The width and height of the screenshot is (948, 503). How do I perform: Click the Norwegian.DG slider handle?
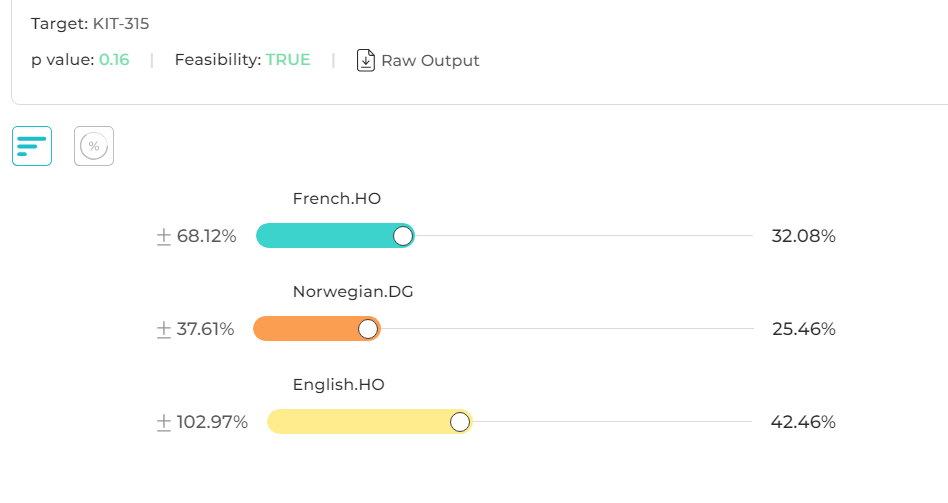click(368, 329)
